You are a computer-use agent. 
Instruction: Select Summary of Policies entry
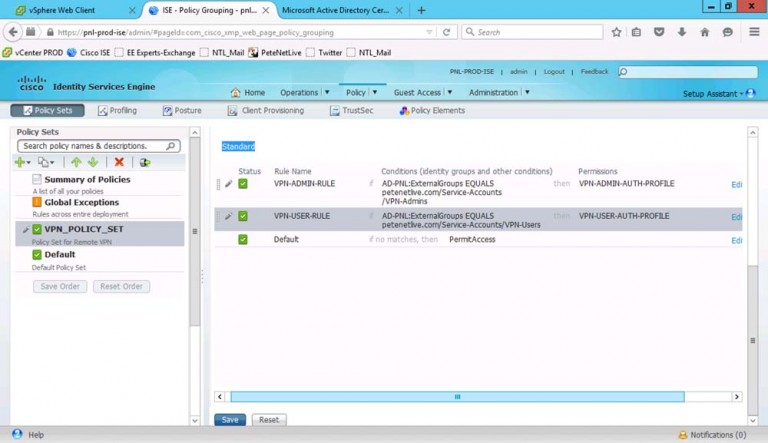[x=87, y=179]
